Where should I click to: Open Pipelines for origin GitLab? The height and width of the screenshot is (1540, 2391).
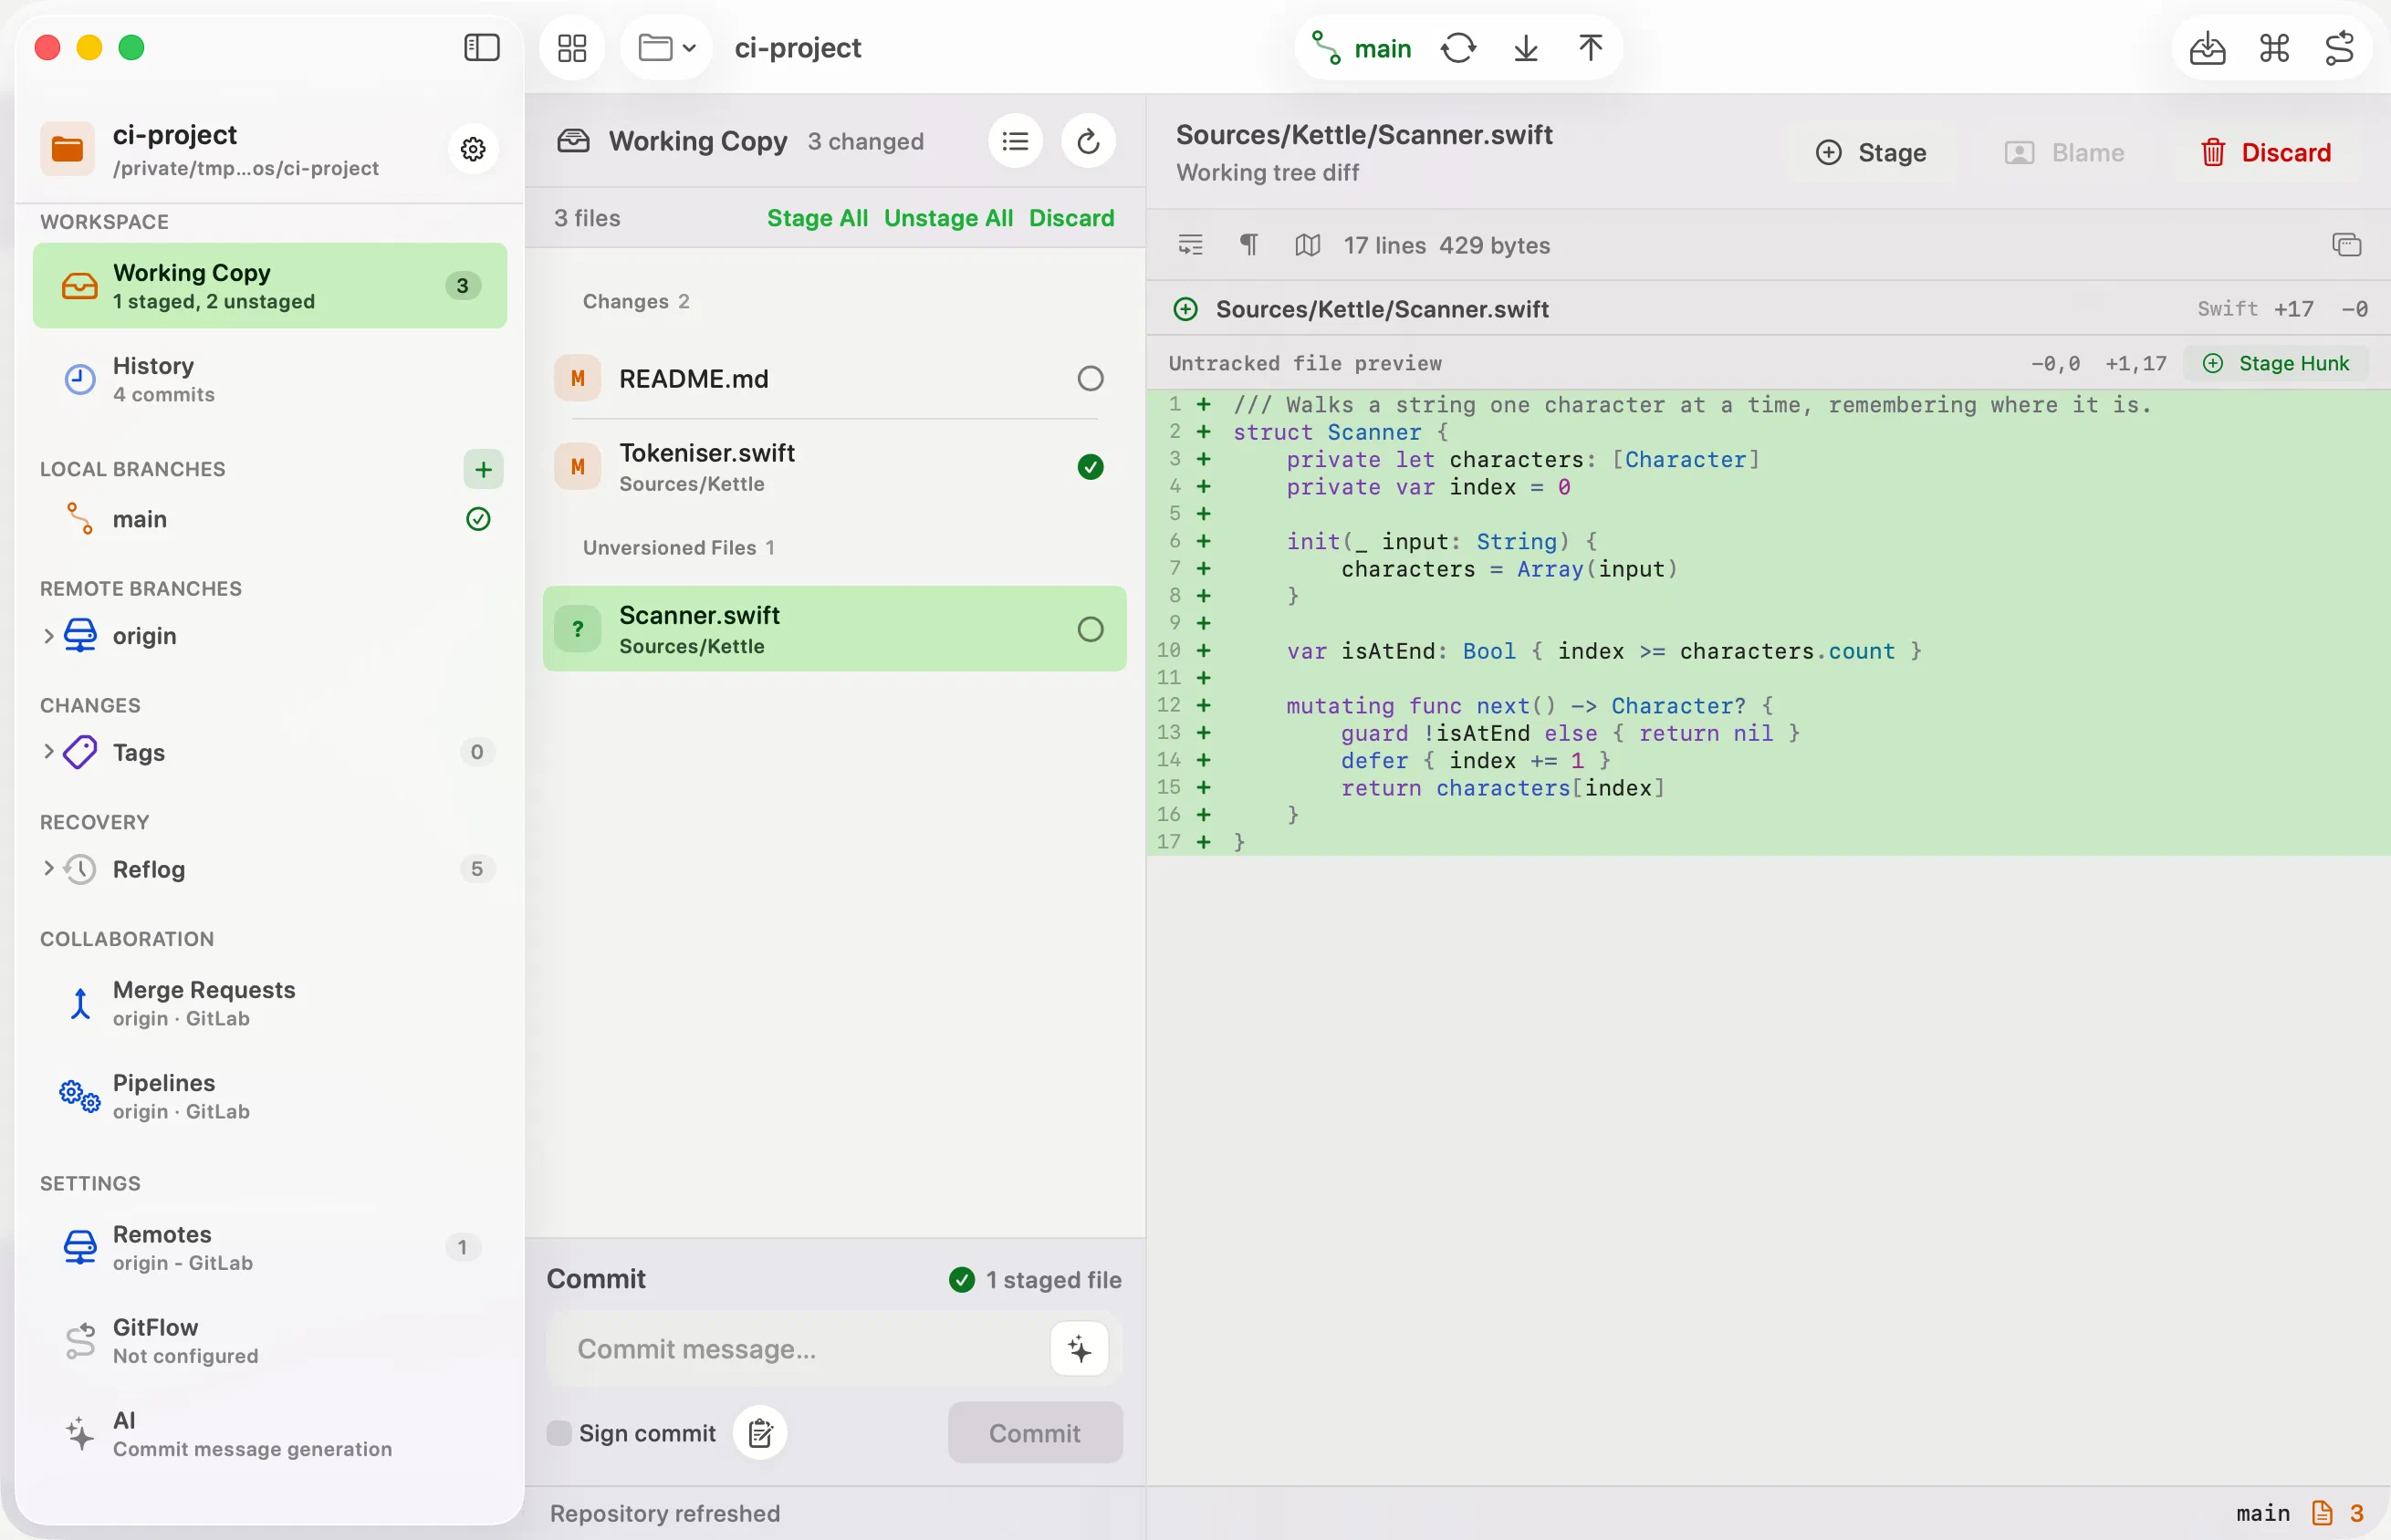tap(270, 1096)
